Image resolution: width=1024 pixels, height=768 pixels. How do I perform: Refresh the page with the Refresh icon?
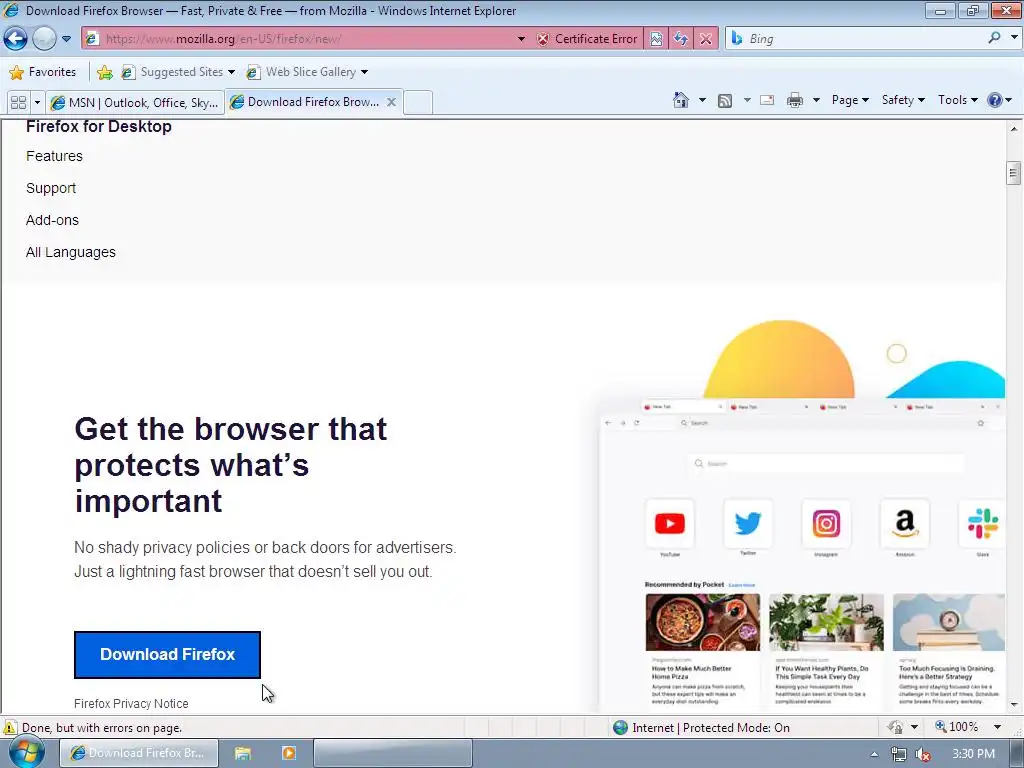(x=681, y=39)
